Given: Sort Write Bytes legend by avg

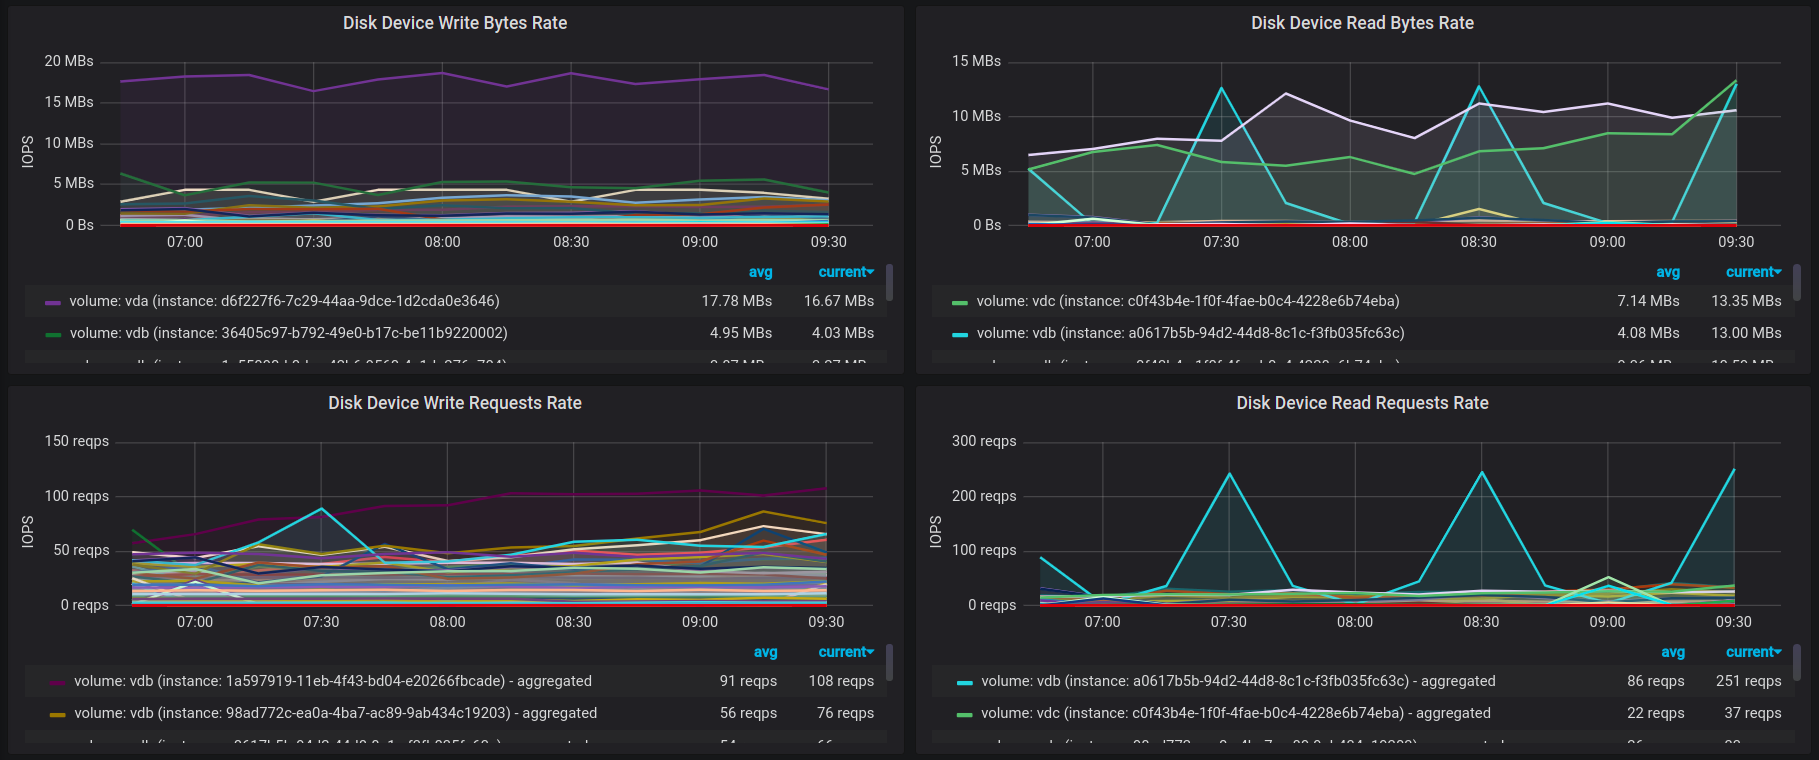Looking at the screenshot, I should coord(760,272).
